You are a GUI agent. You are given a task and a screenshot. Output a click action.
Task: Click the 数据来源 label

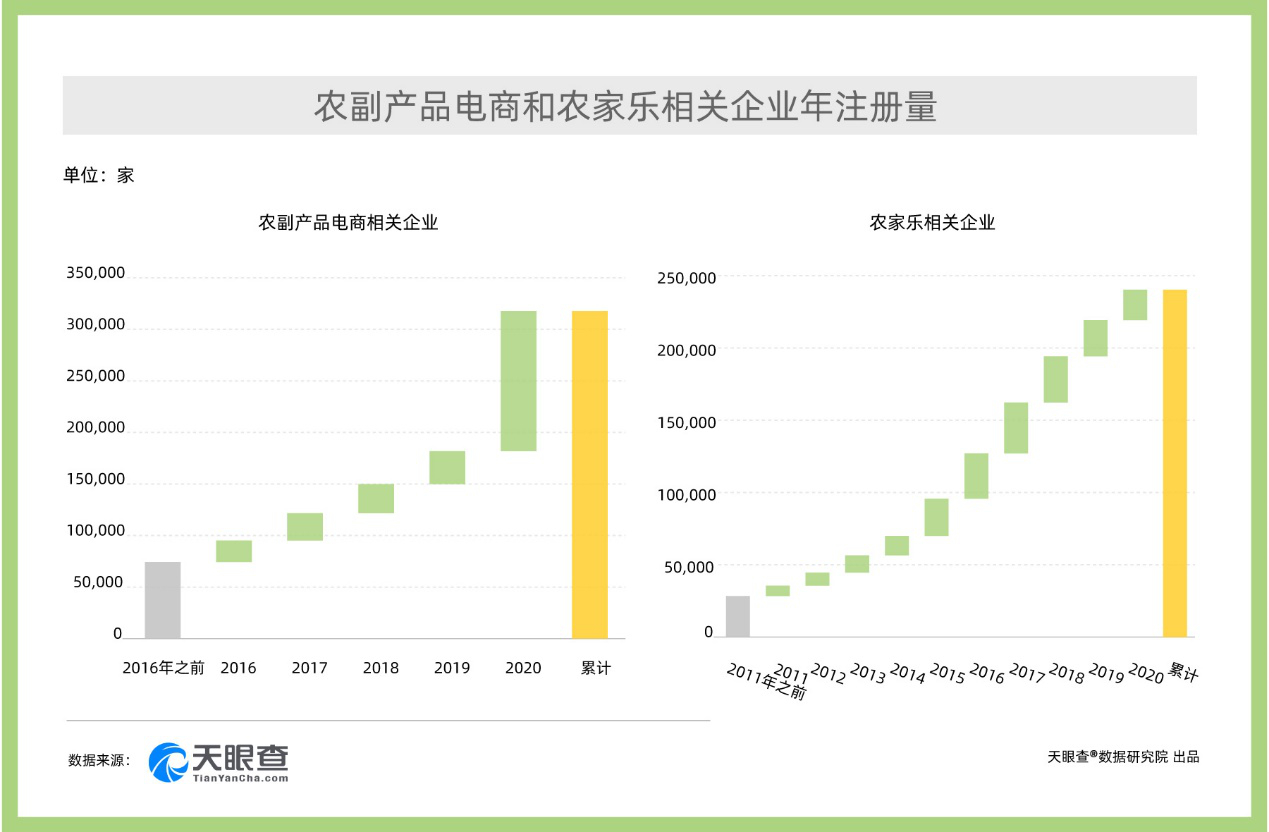click(99, 760)
